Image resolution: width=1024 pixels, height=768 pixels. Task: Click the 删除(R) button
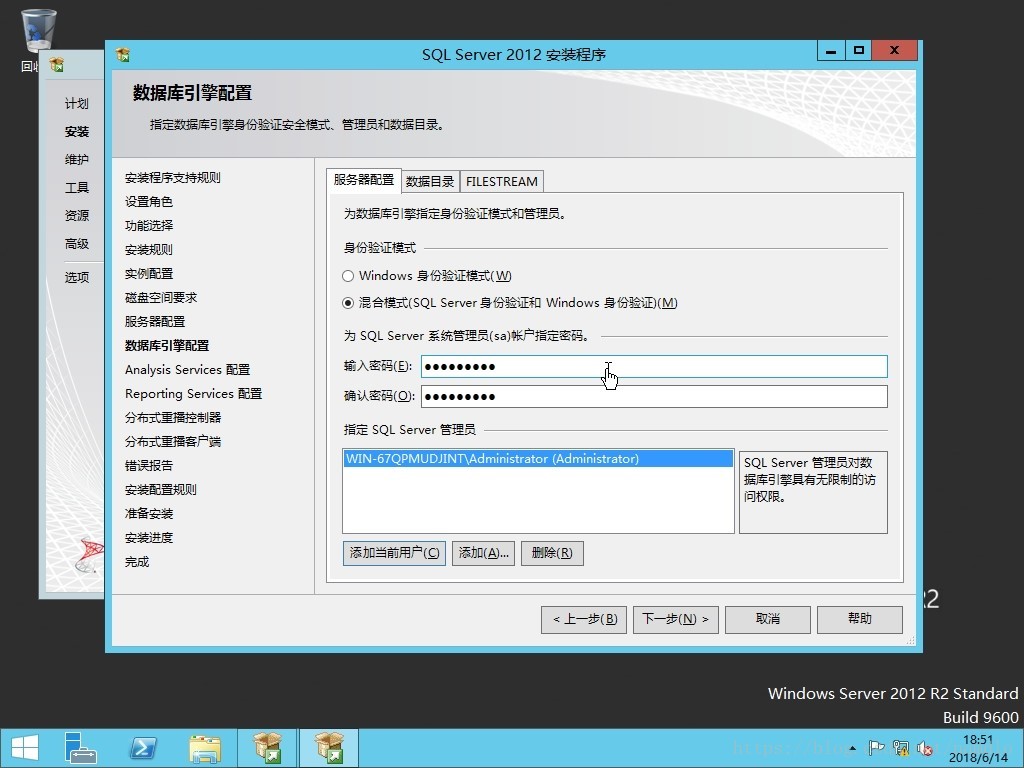point(552,553)
